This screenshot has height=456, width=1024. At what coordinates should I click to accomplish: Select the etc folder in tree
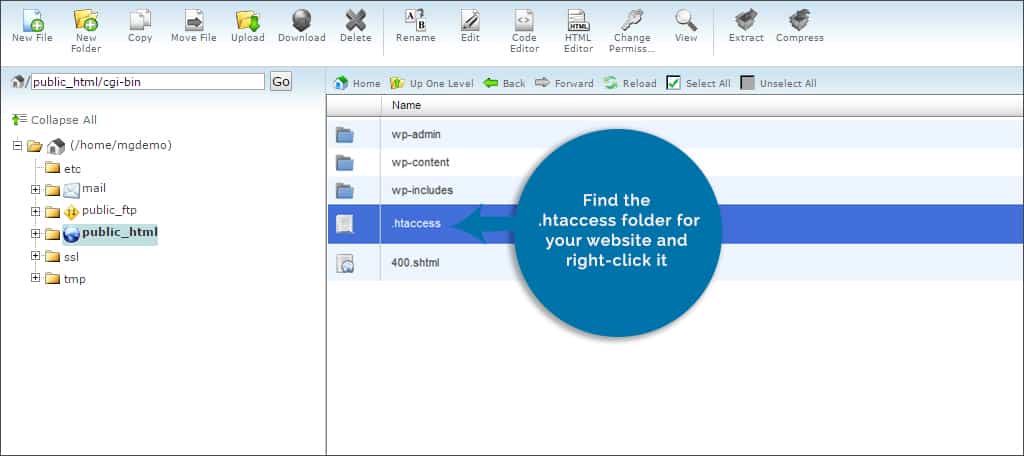[x=72, y=169]
